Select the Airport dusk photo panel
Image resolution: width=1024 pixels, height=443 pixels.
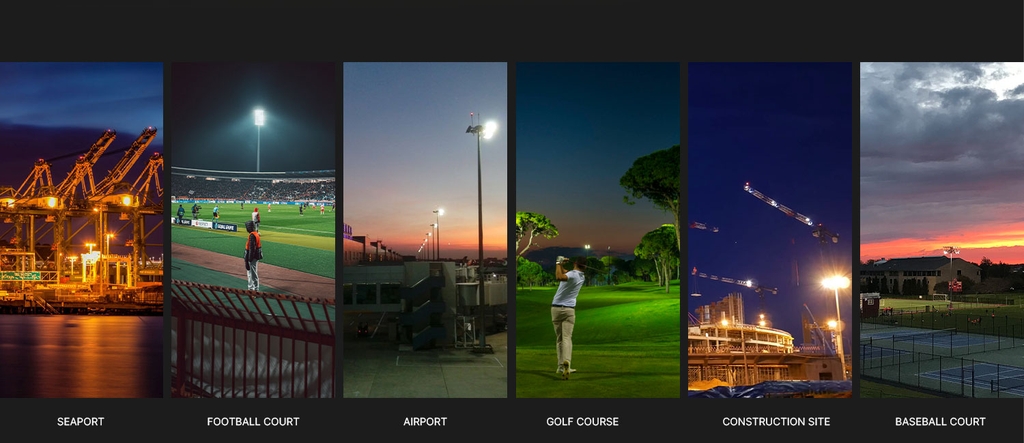click(425, 230)
